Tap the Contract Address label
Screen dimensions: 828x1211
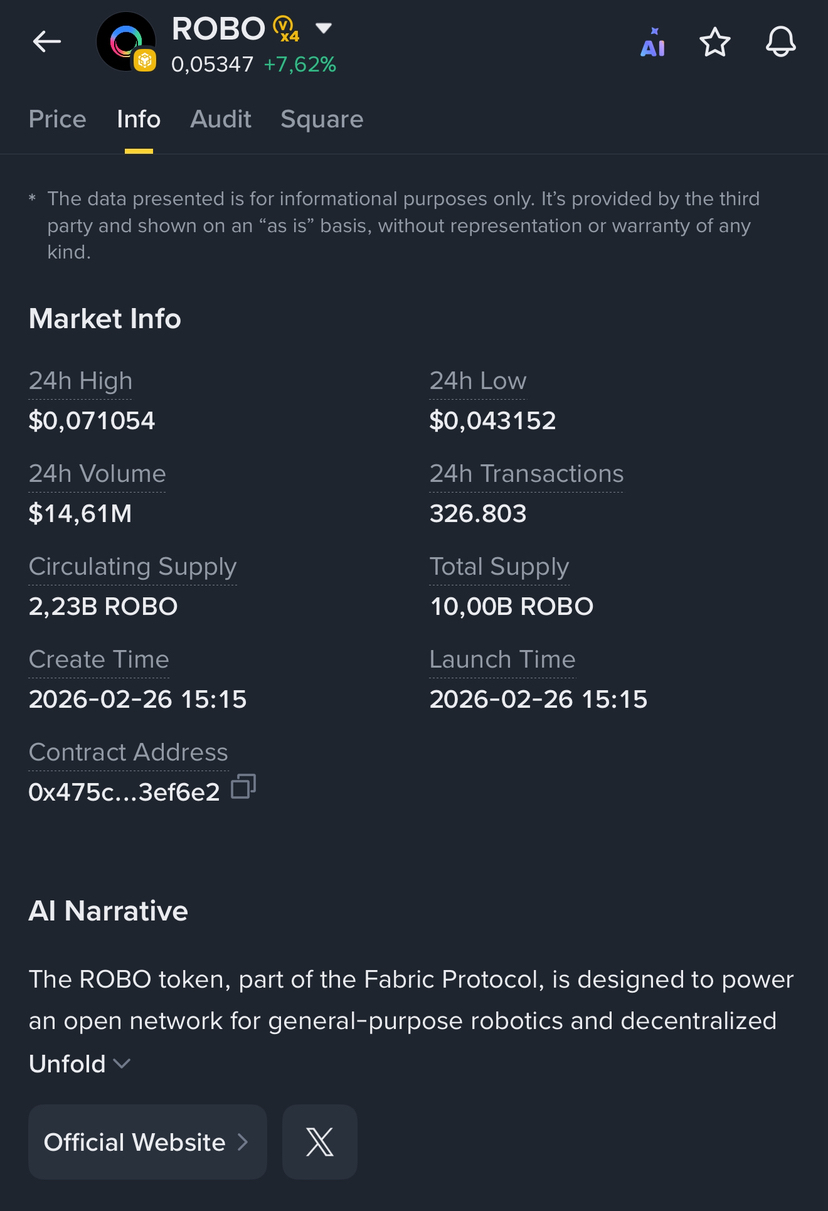click(x=128, y=753)
